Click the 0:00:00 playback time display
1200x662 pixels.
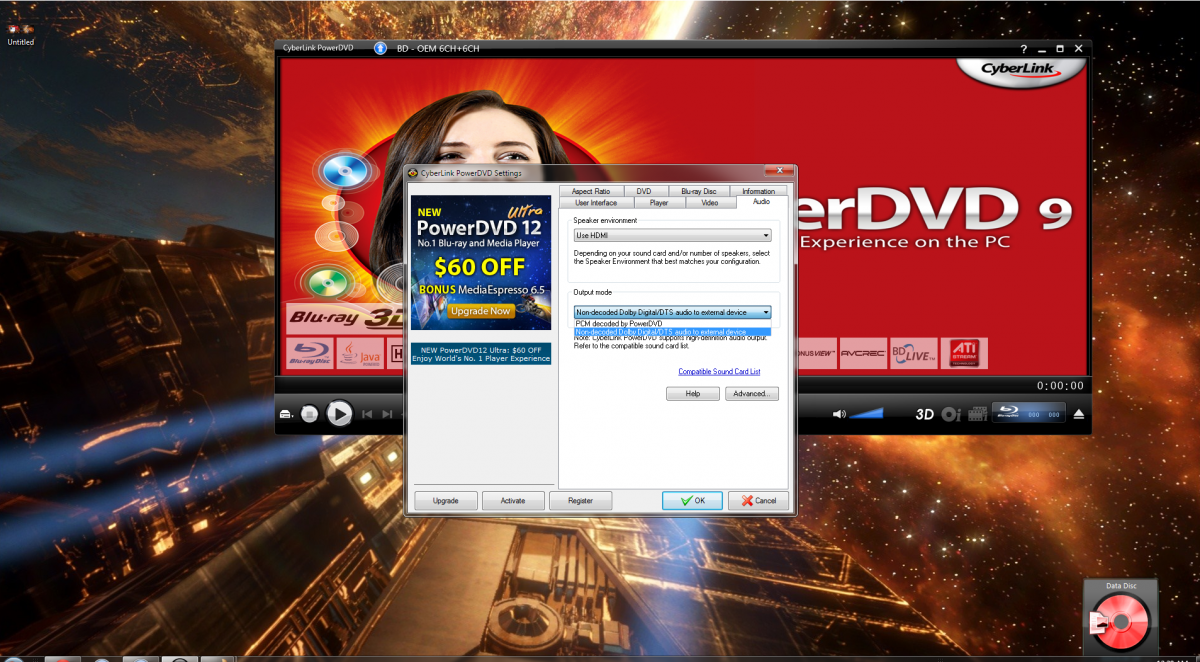(1060, 385)
